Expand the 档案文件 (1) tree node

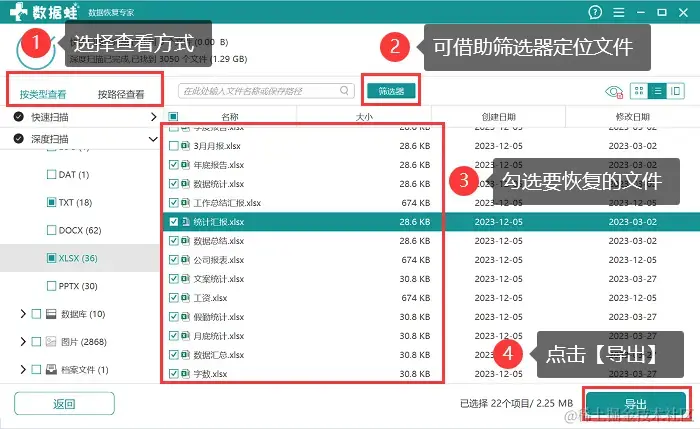coord(23,370)
